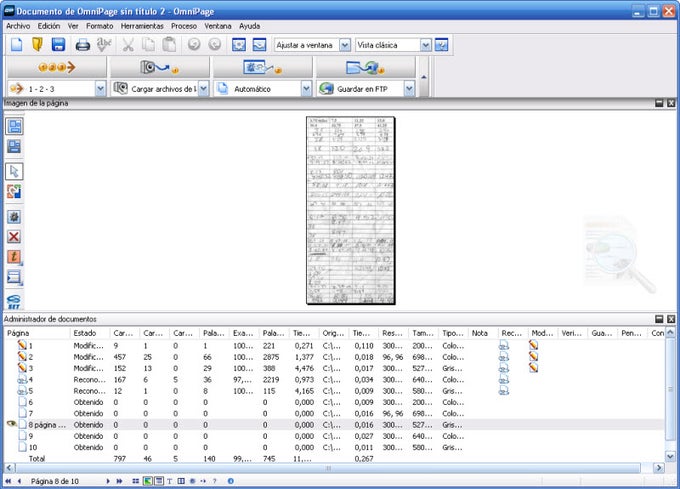Sort by the Página column header
This screenshot has width=680, height=489.
coord(37,333)
